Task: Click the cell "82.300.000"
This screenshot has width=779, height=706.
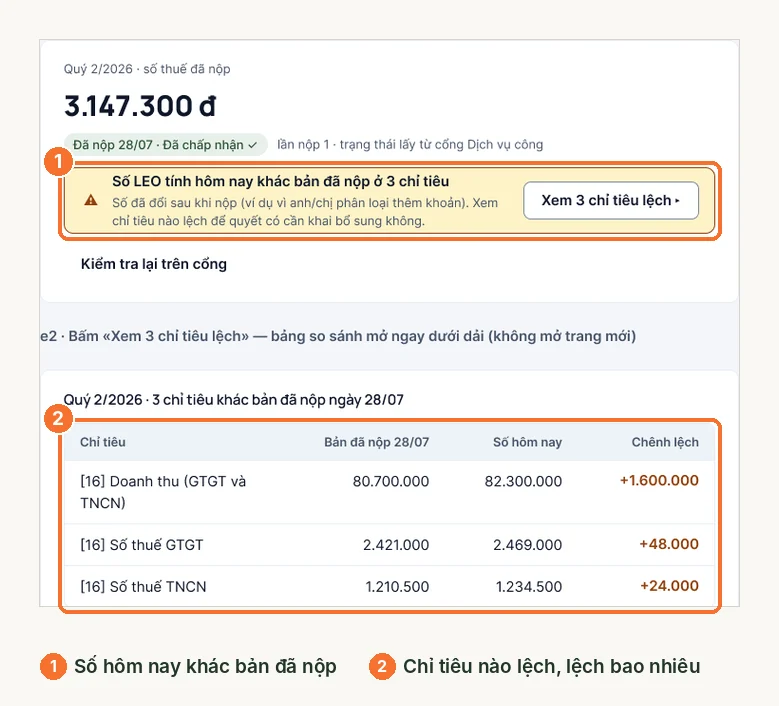Action: tap(523, 481)
